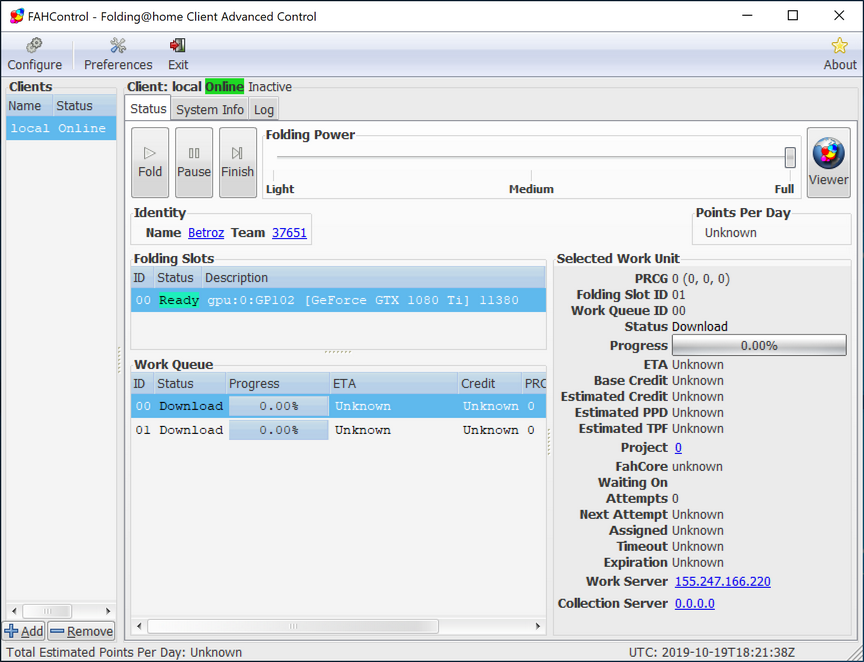Click Work Queue Status column header
864x662 pixels.
click(x=190, y=384)
